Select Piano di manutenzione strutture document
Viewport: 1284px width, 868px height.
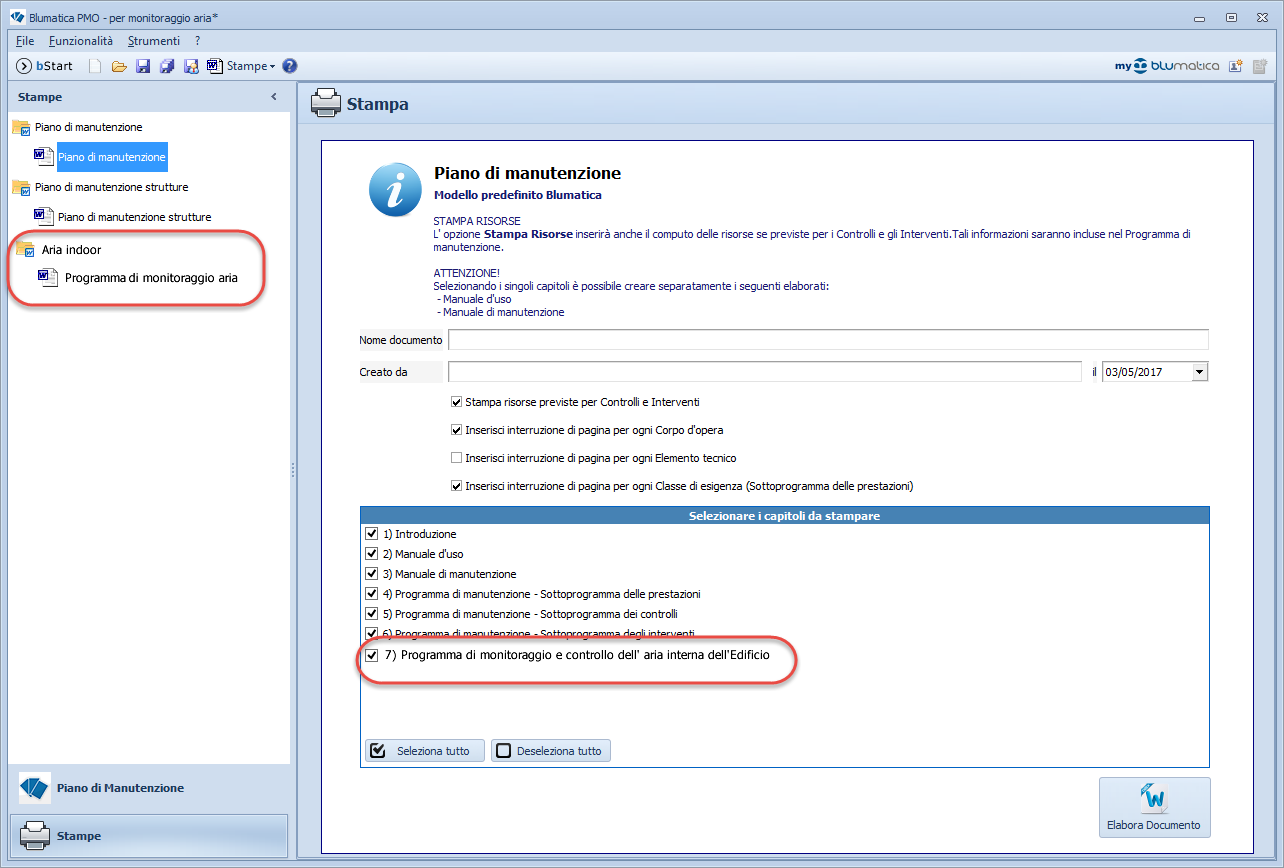pyautogui.click(x=135, y=217)
